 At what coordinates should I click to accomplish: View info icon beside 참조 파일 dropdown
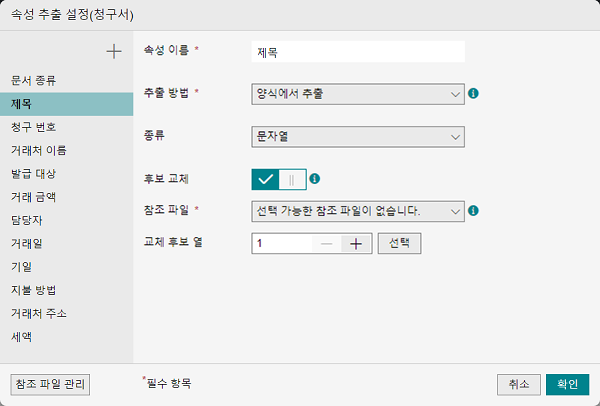[473, 210]
